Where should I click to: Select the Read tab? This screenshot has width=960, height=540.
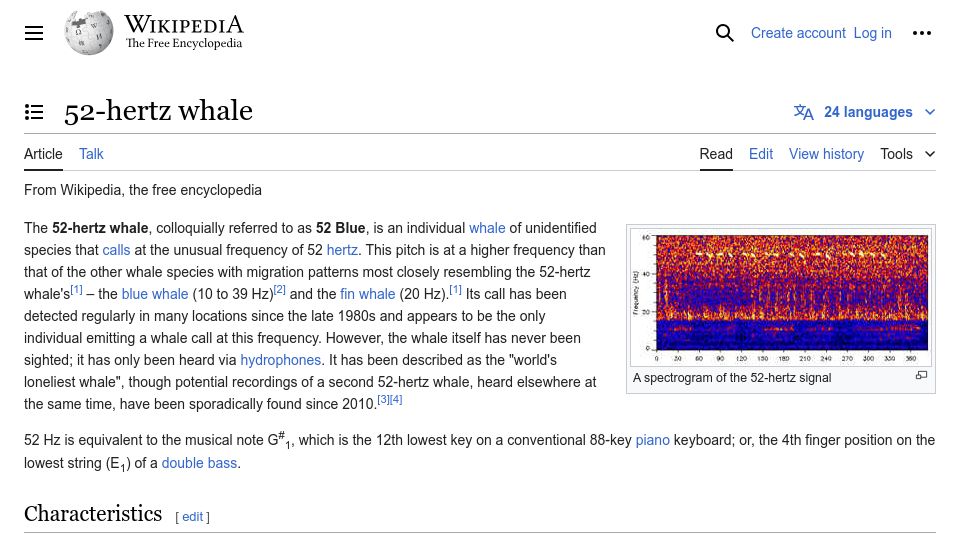click(x=716, y=154)
